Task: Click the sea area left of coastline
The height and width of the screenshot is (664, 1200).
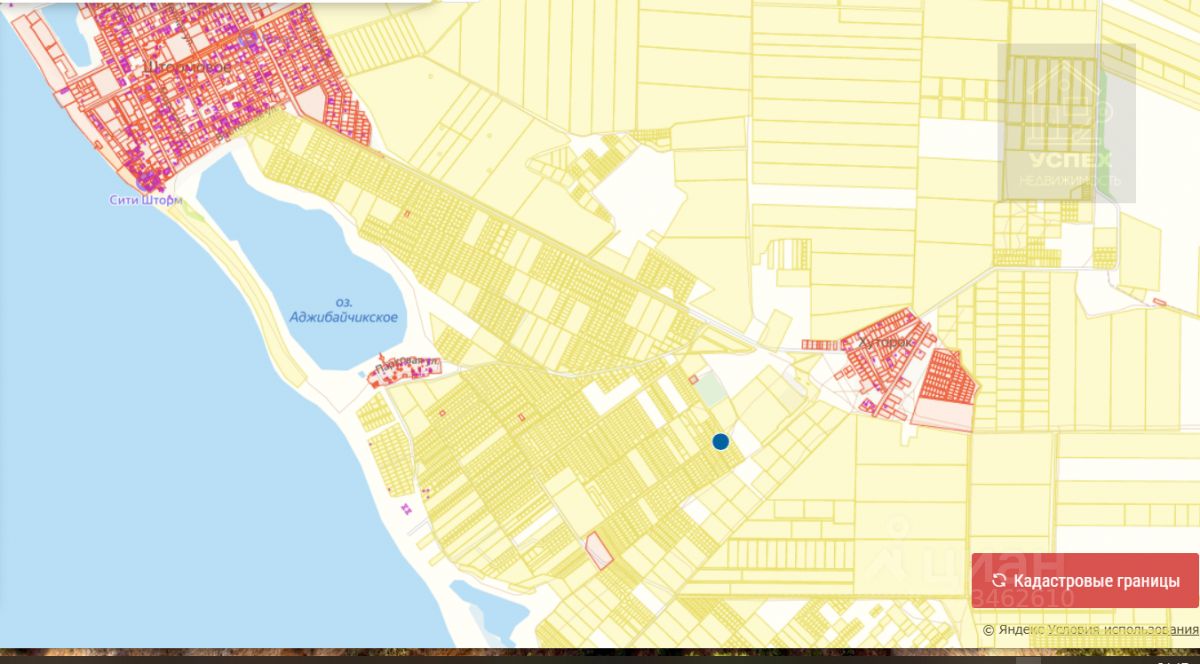Action: tap(150, 450)
